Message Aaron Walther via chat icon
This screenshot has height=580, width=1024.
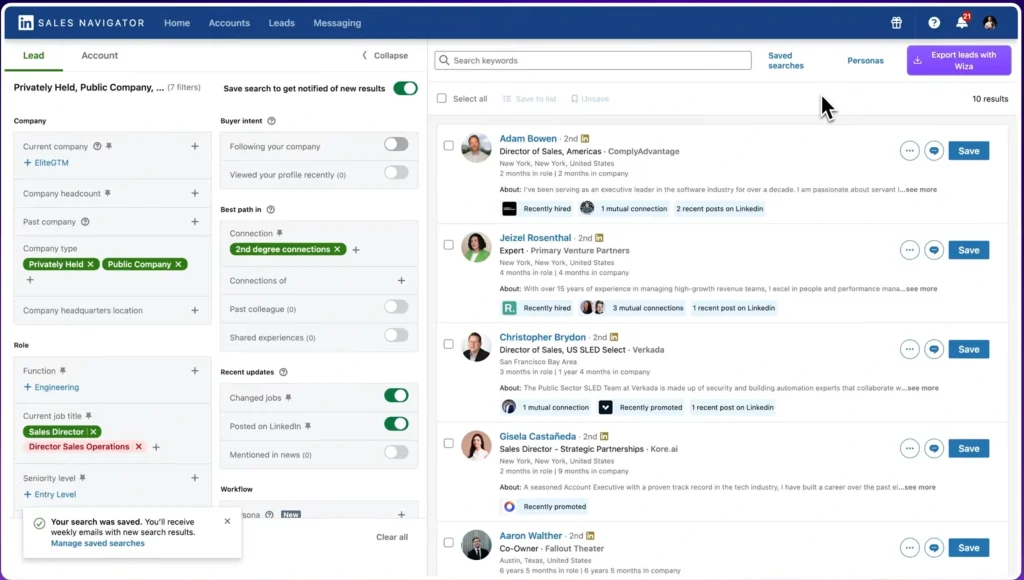click(x=934, y=548)
